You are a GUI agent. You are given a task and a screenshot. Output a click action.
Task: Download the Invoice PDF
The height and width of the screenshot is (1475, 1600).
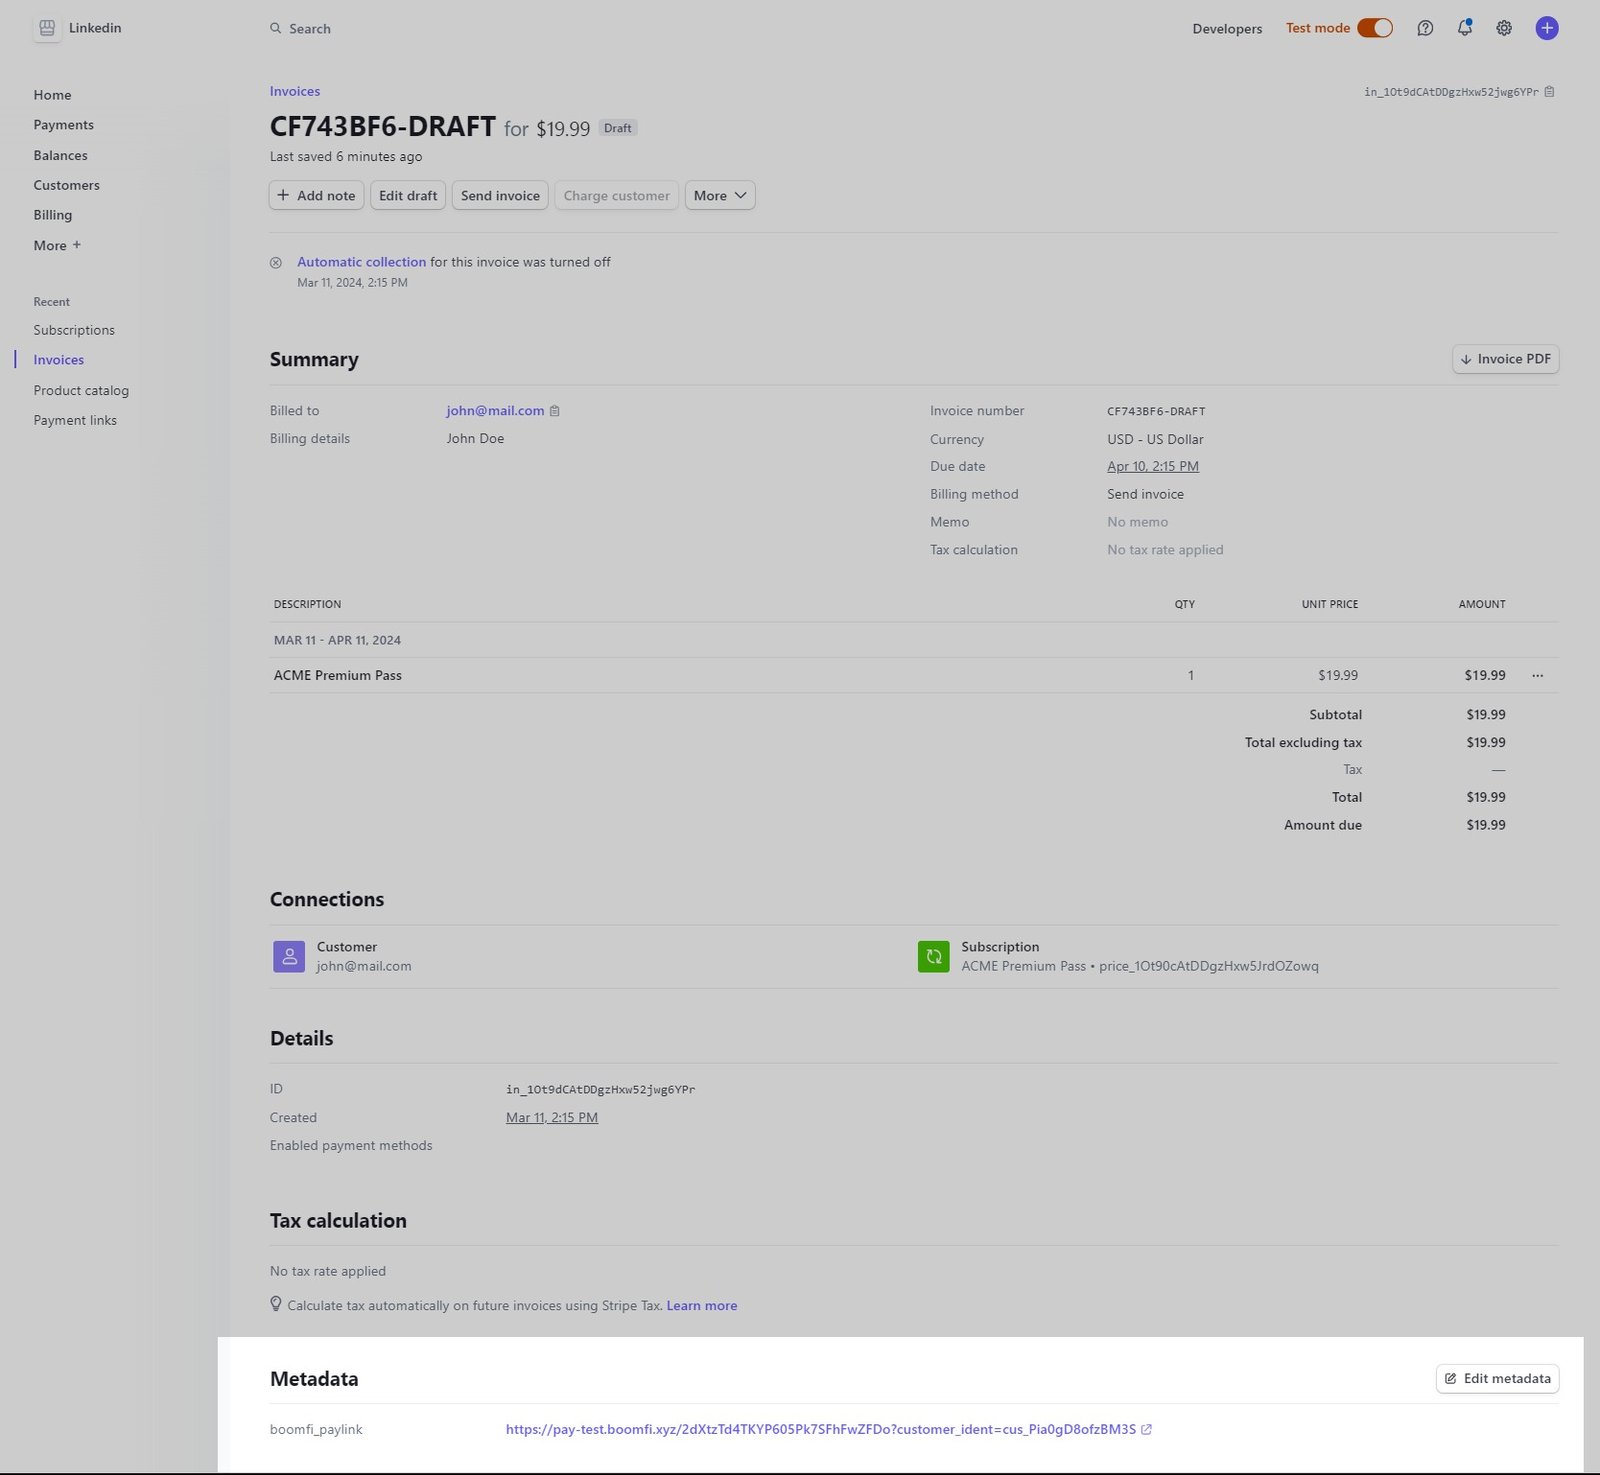[1505, 359]
